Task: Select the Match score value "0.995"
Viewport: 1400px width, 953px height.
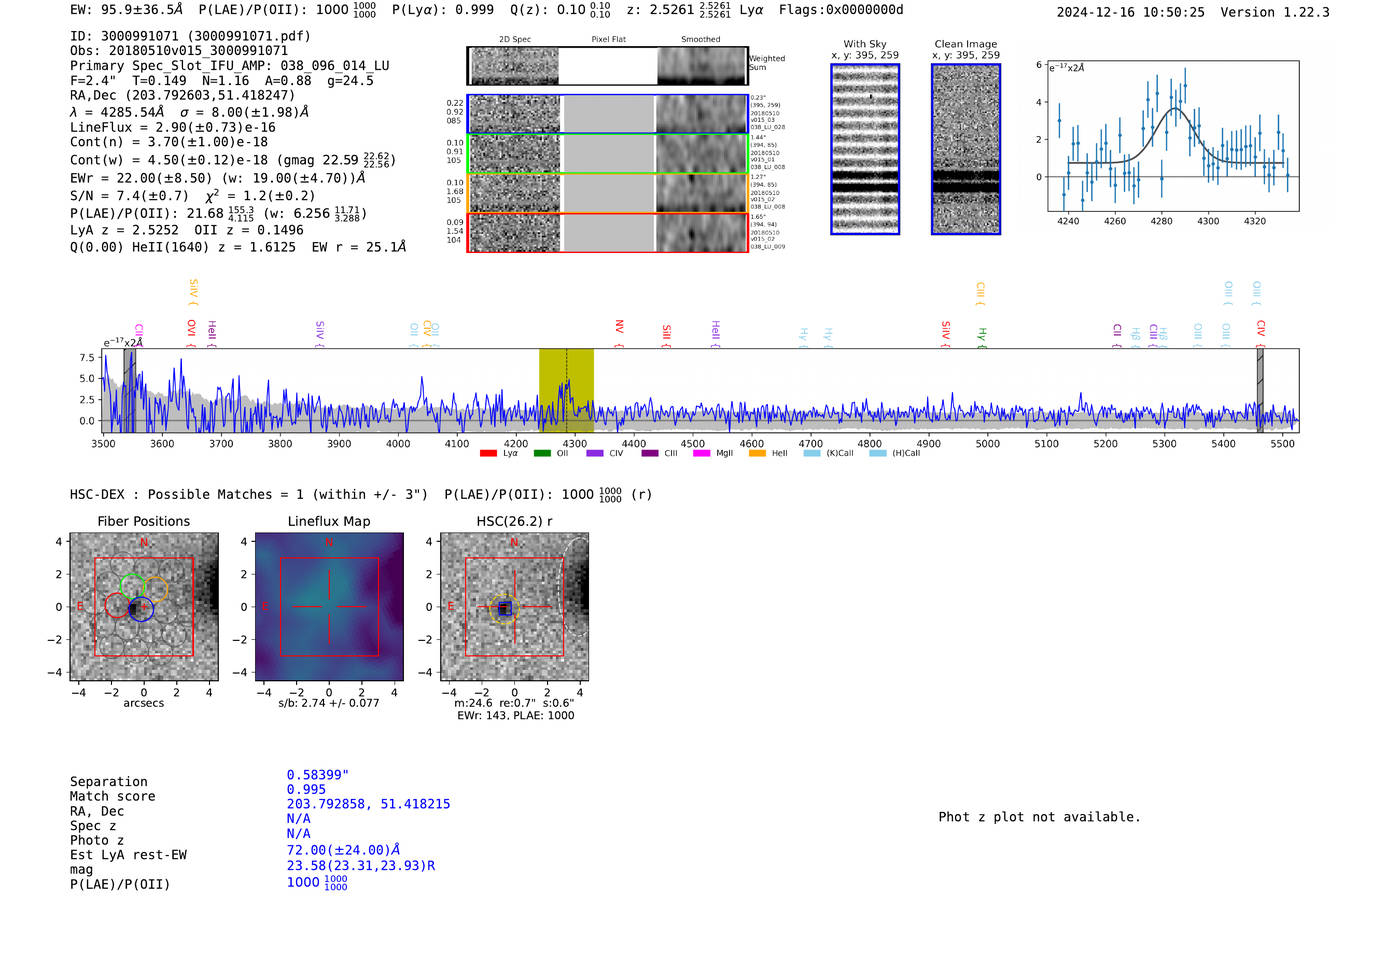Action: click(x=306, y=790)
